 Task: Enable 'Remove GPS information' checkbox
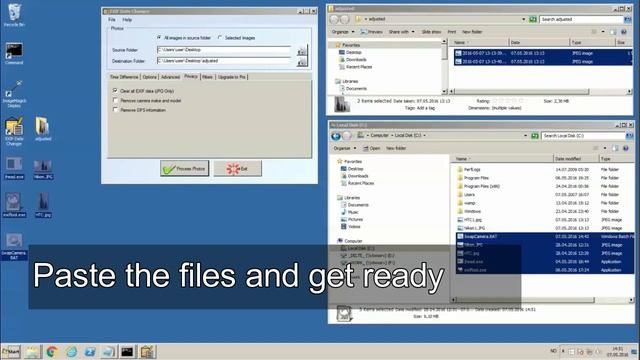tap(115, 110)
